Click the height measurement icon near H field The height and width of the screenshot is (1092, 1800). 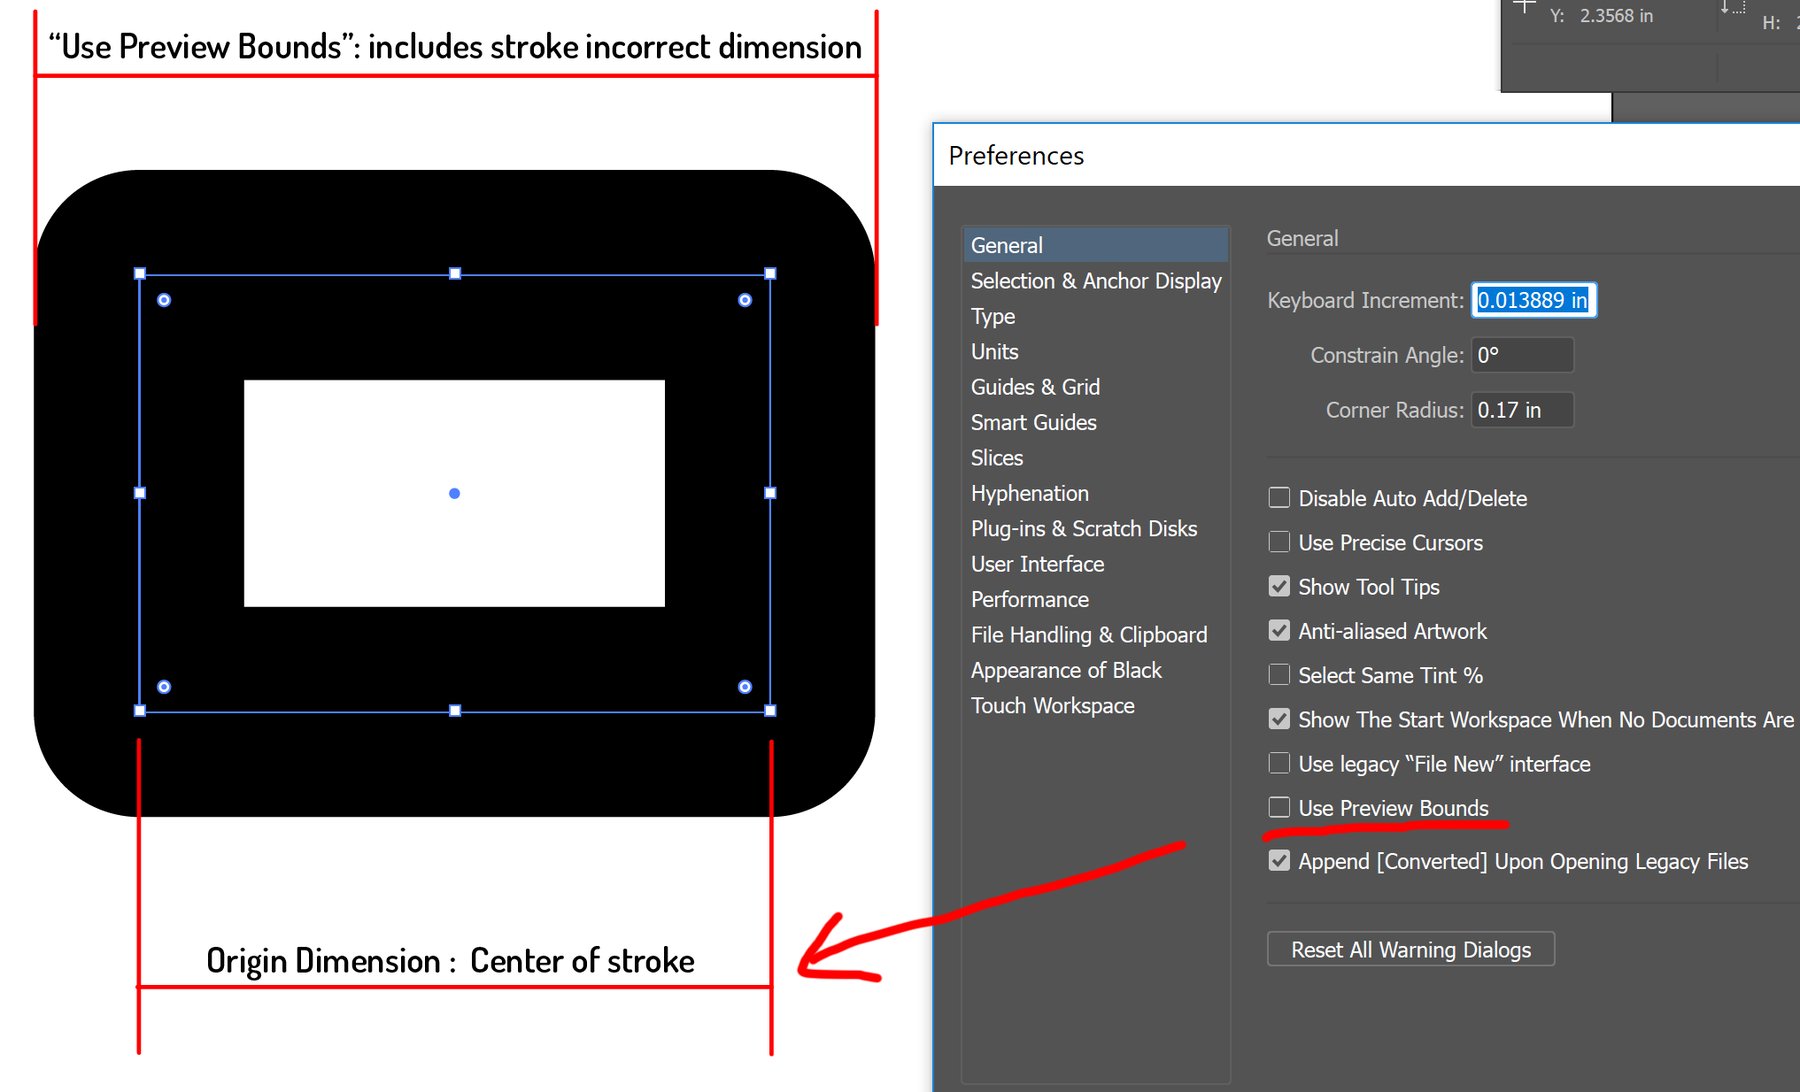pyautogui.click(x=1735, y=10)
